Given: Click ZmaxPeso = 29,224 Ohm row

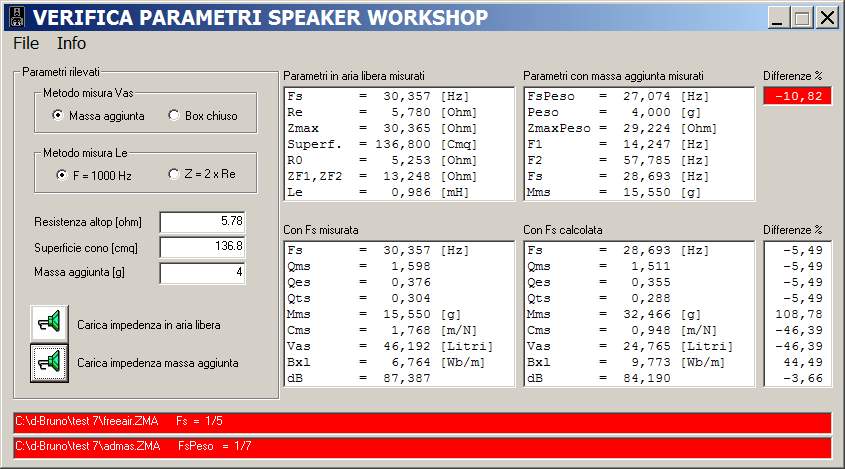Looking at the screenshot, I should coord(622,128).
